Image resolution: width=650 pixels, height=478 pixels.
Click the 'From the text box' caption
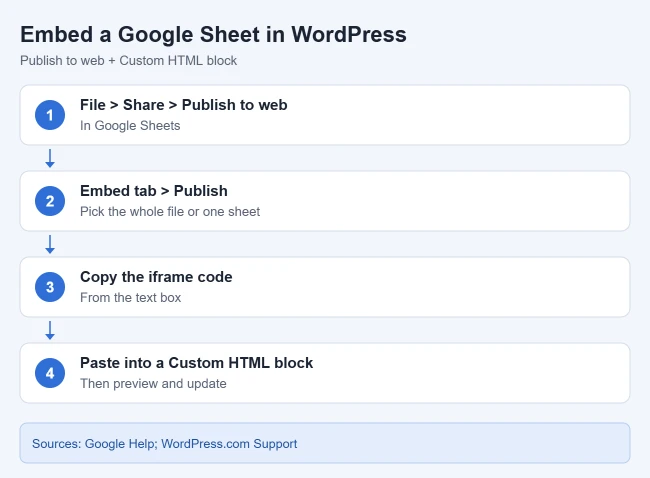tap(131, 298)
